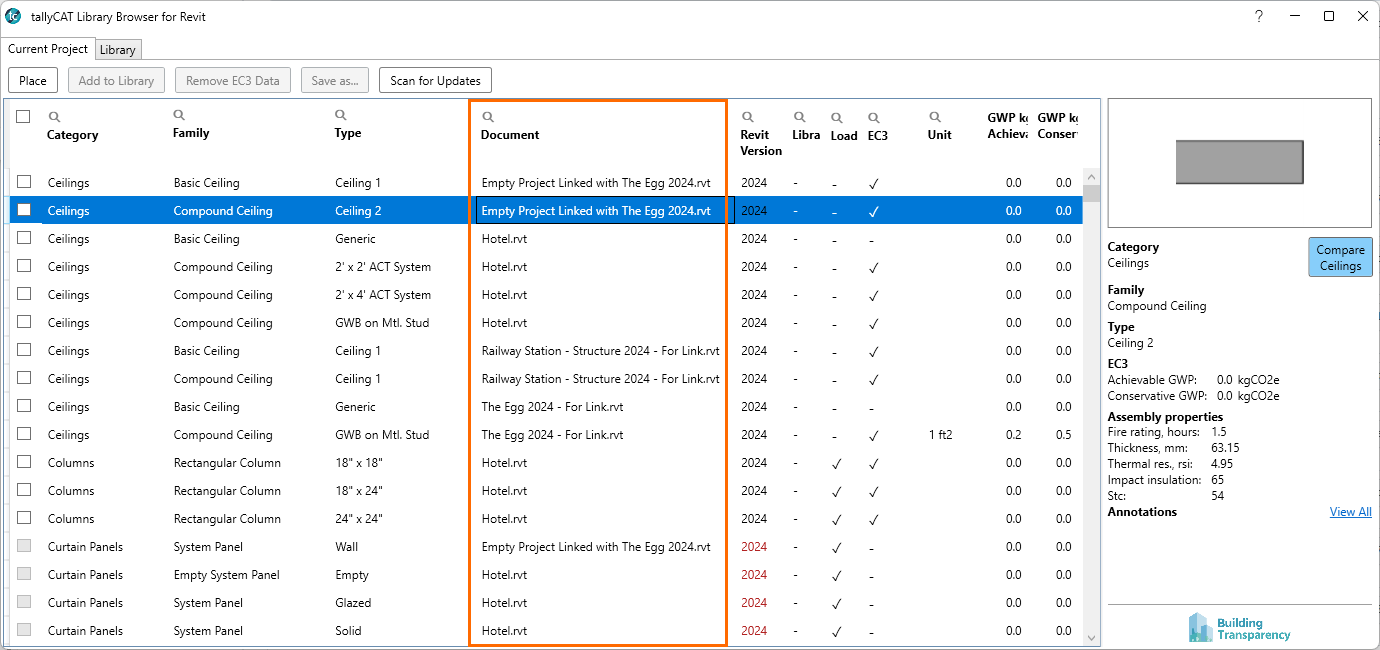This screenshot has height=650, width=1380.
Task: Select the Current Project tab
Action: point(48,49)
